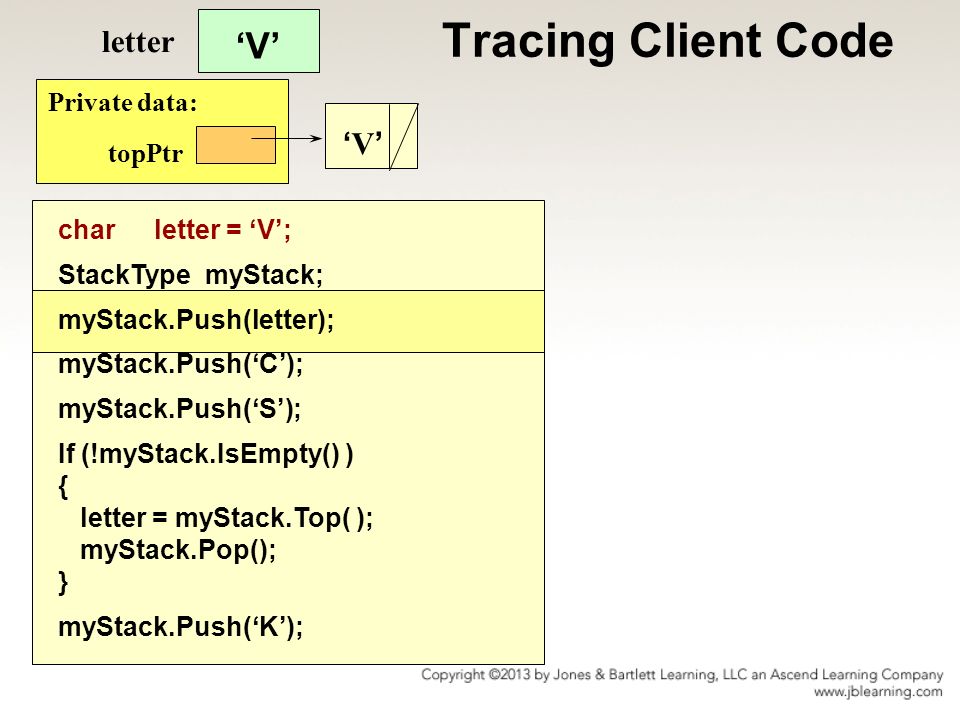Click the line "myStack.Push('S');"
Screen dimensions: 960x720
(x=179, y=409)
